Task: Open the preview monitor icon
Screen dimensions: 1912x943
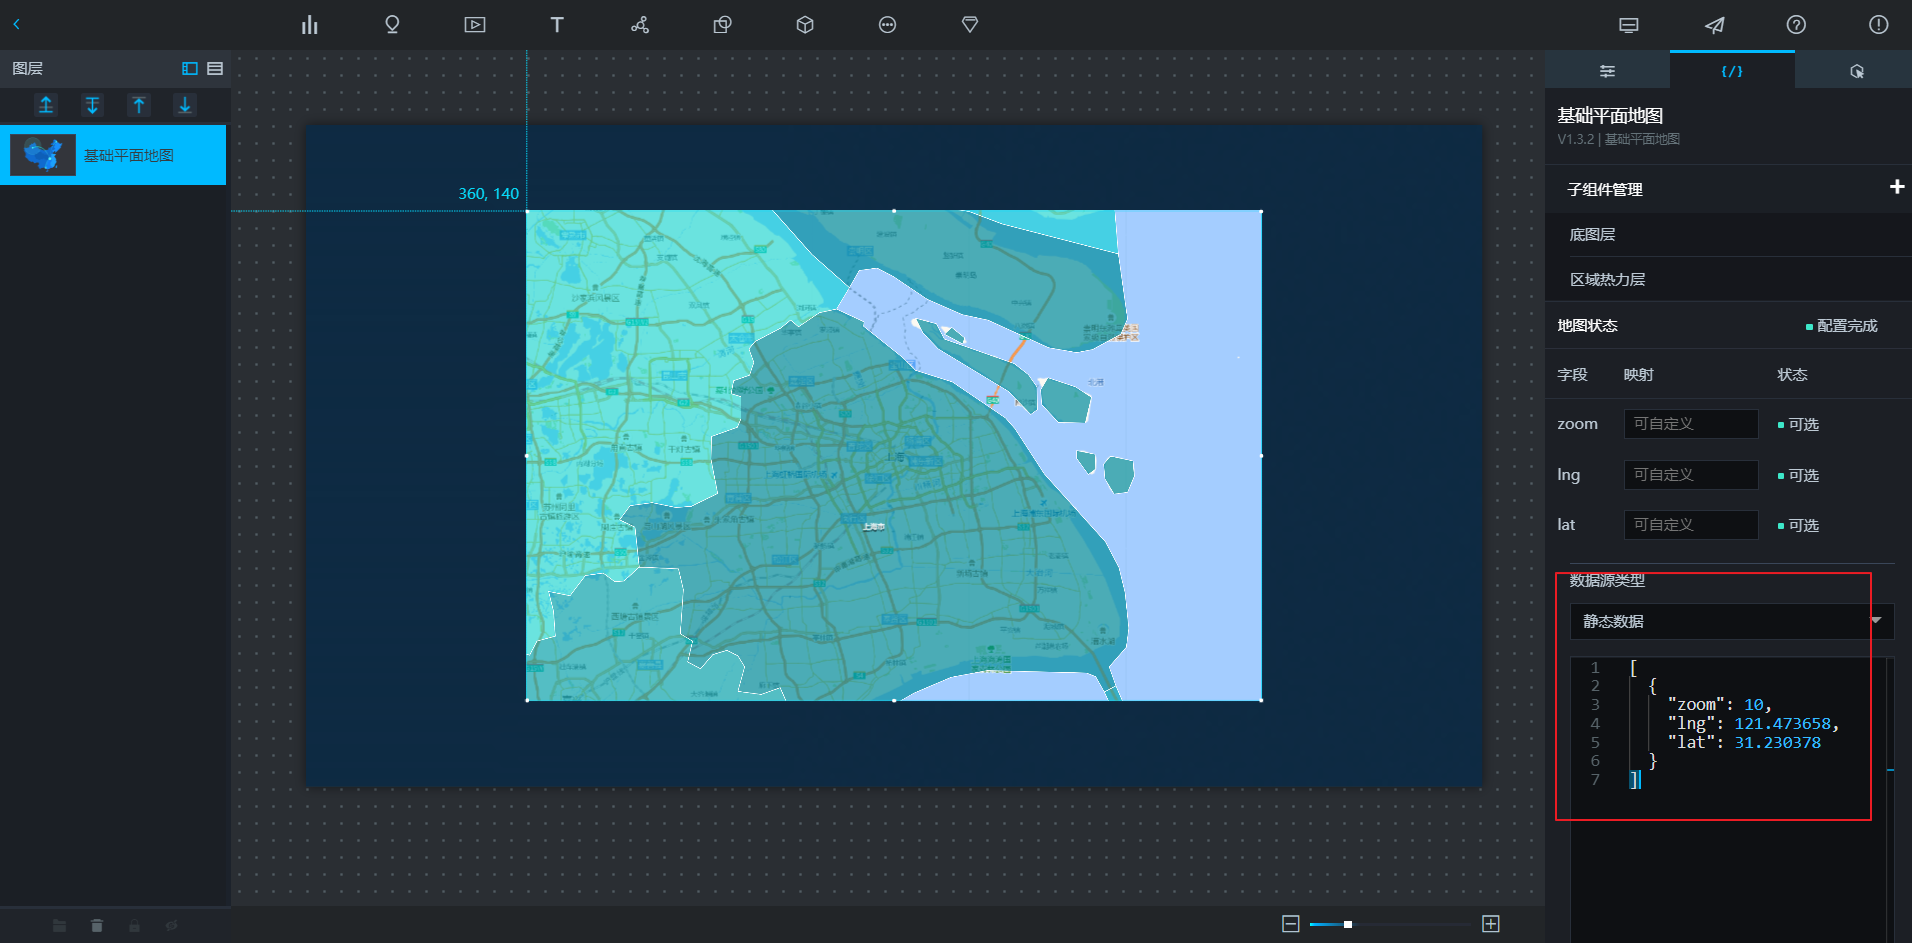Action: [x=1629, y=25]
